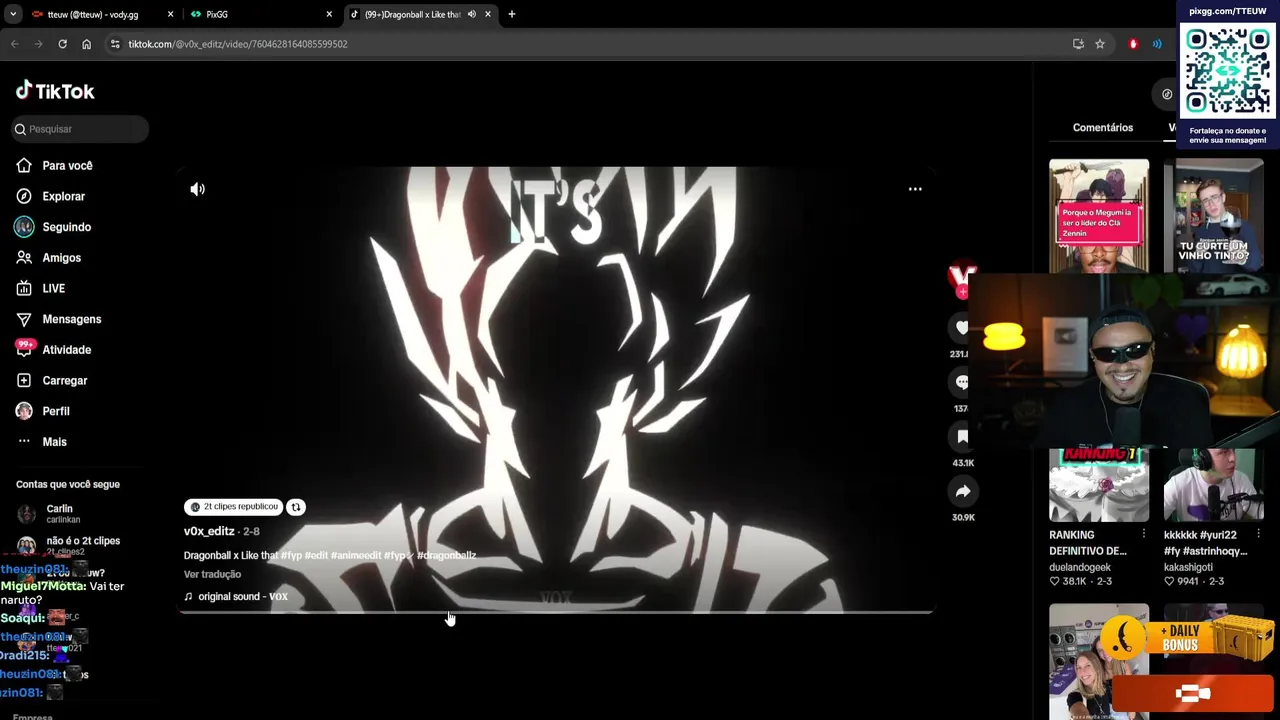Open options for kkkkkk #yuri22 video
The image size is (1280, 720).
(x=1259, y=535)
